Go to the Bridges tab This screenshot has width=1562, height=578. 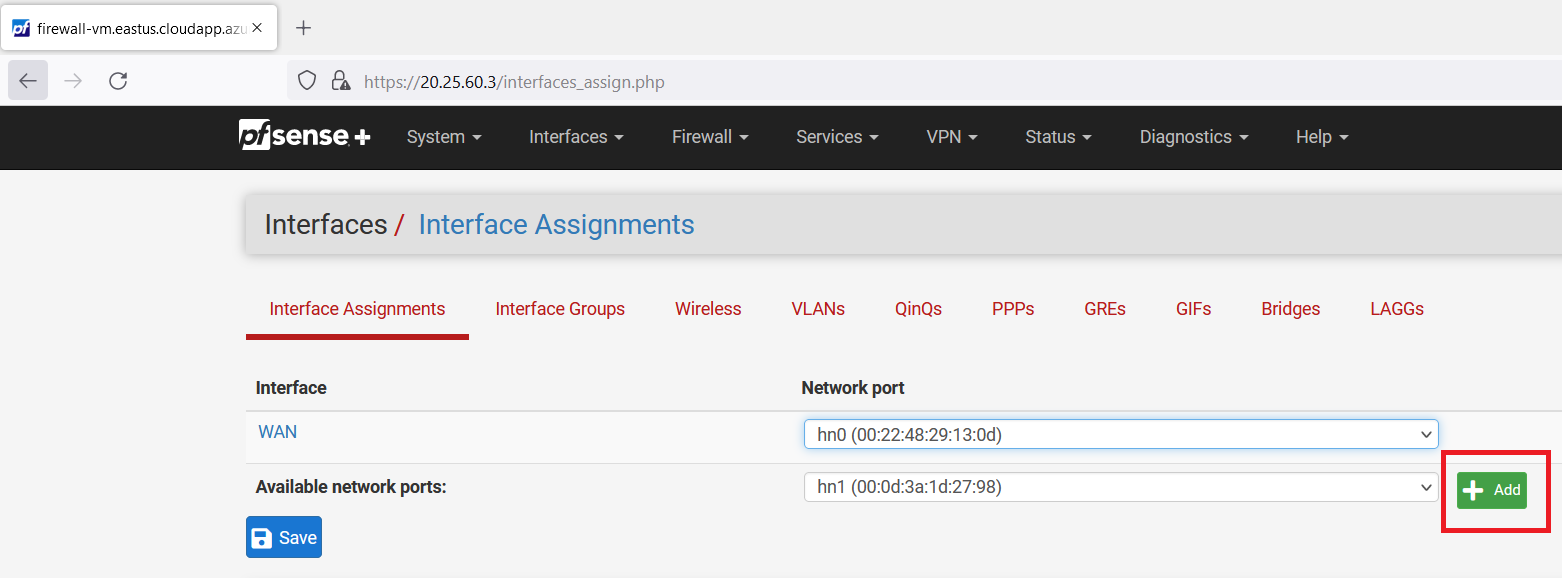1290,309
